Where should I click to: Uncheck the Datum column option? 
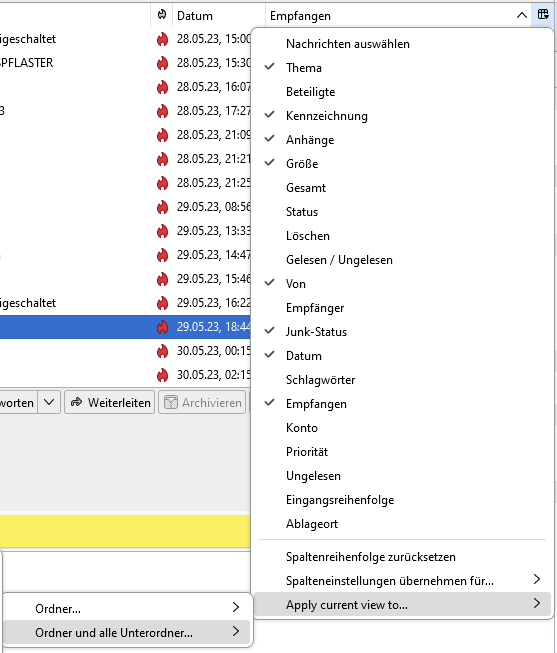(402, 356)
